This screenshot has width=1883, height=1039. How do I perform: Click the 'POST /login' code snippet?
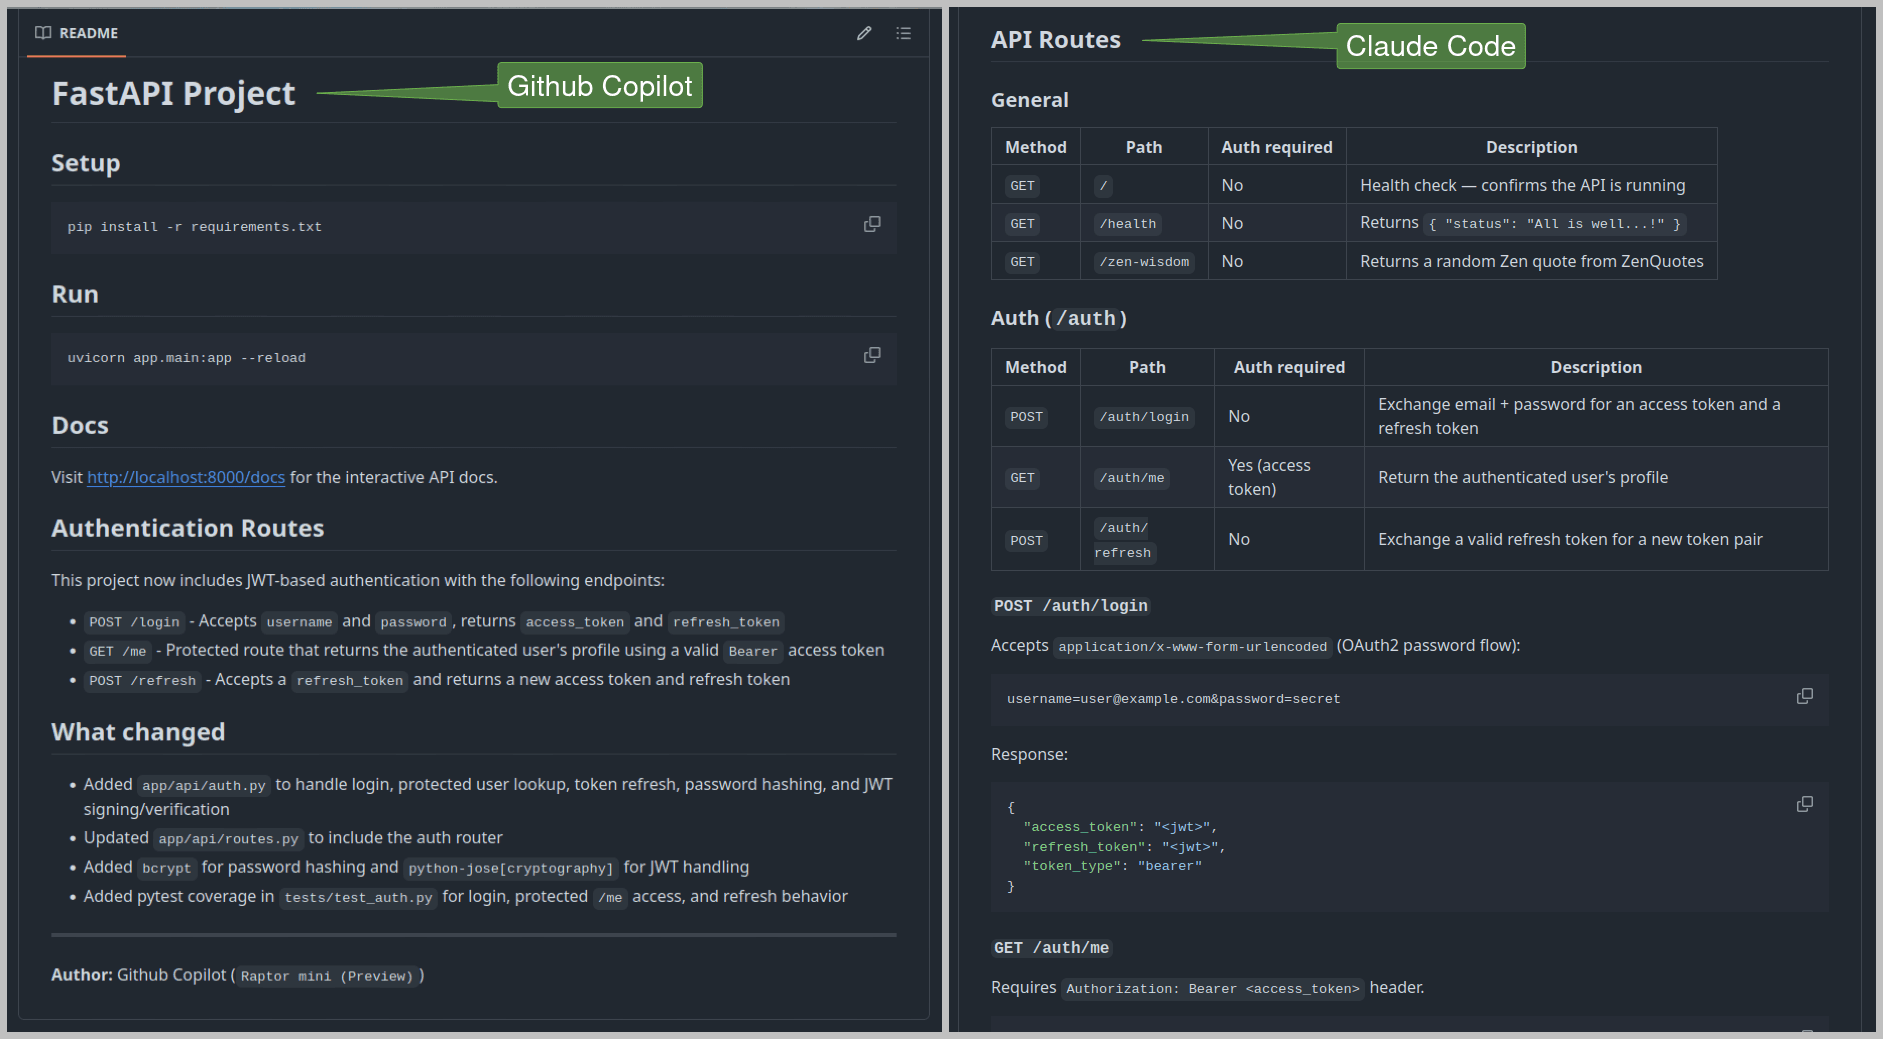(134, 622)
